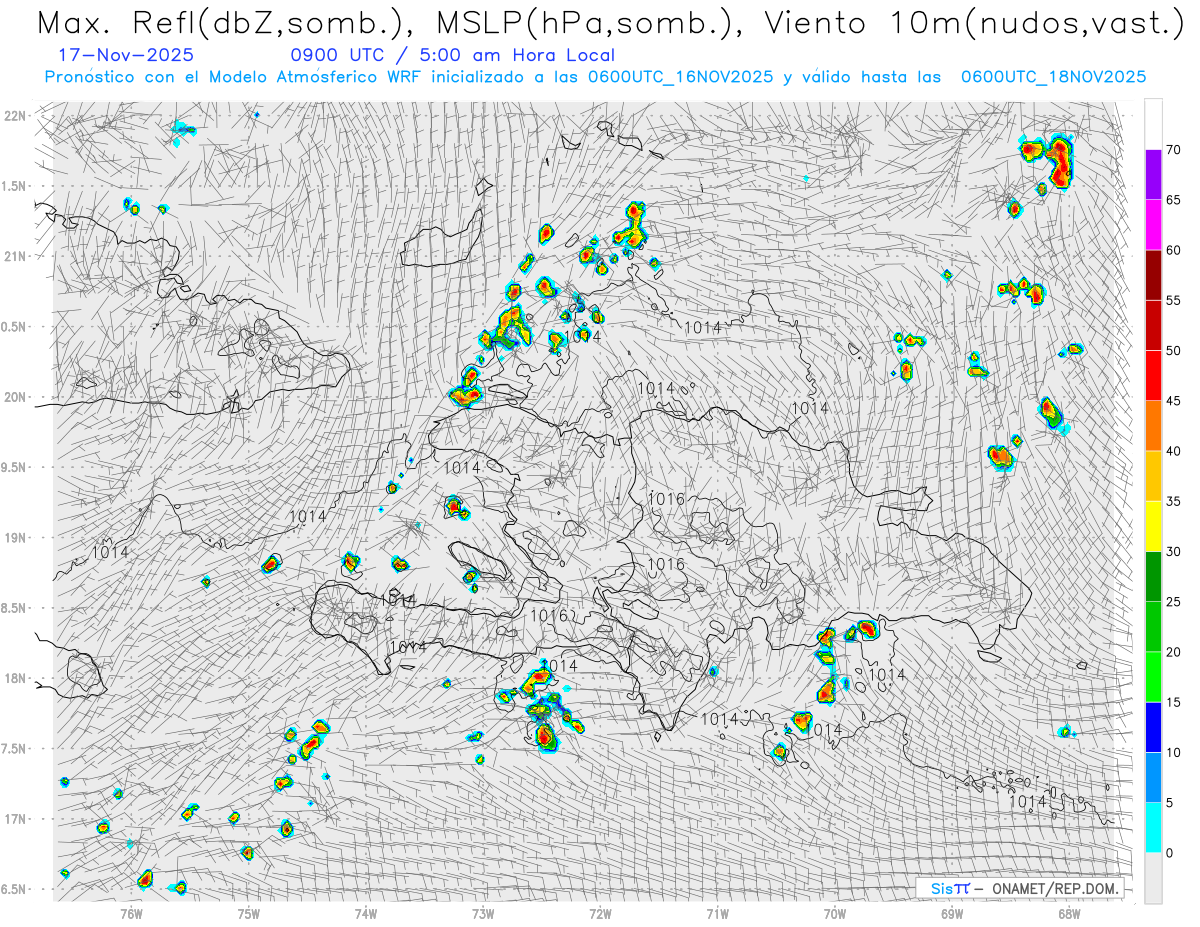Select the orange 40–45 dBZ colorbar segment

point(1153,426)
